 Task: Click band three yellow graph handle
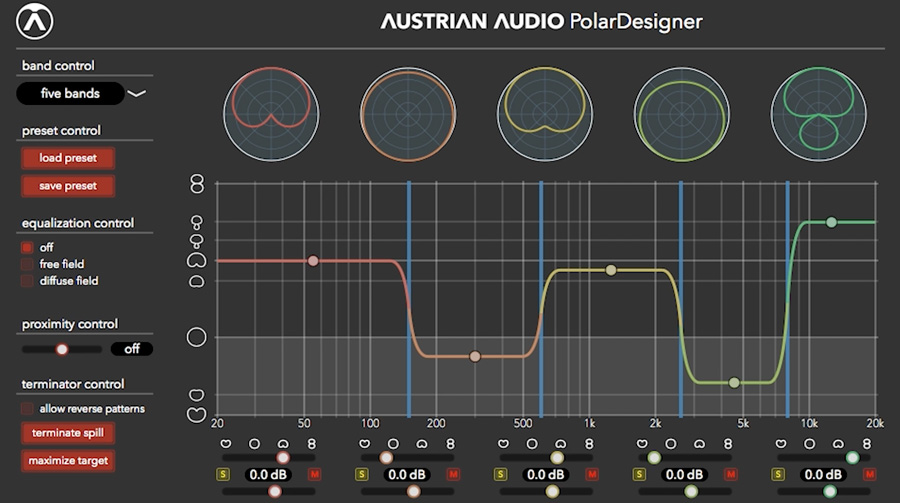click(x=611, y=270)
